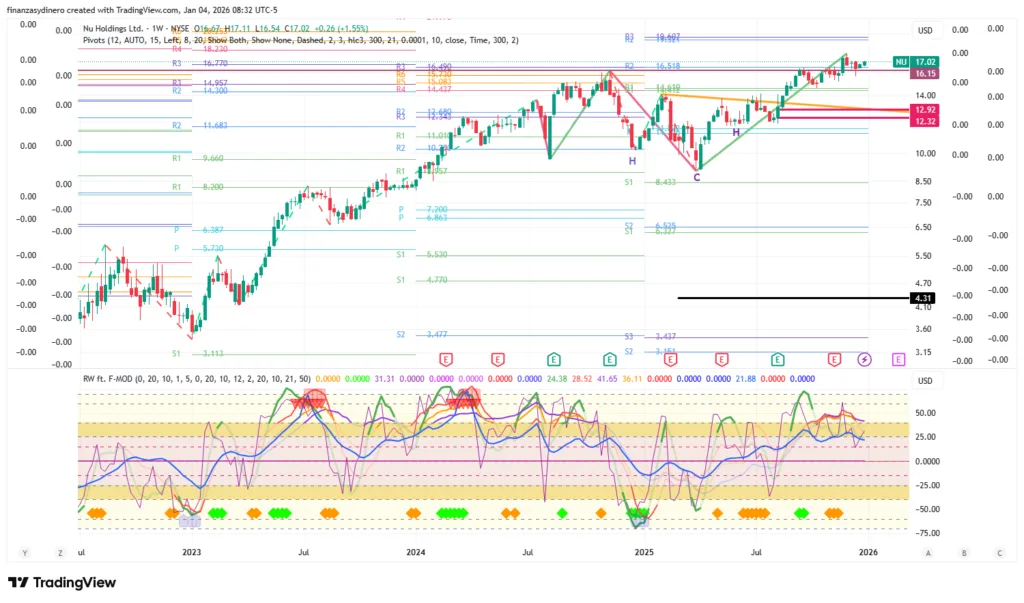Click the rightmost red E earnings marker
This screenshot has height=603, width=1024.
point(834,358)
